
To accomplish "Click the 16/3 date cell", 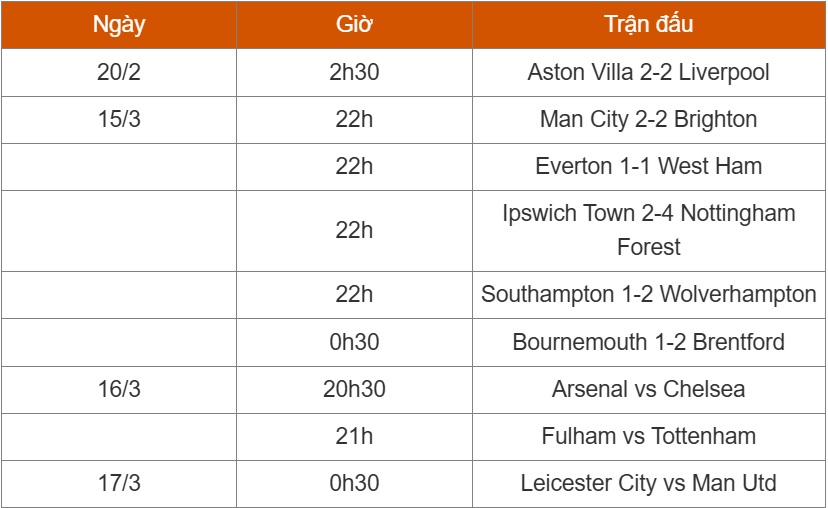I will click(x=119, y=390).
